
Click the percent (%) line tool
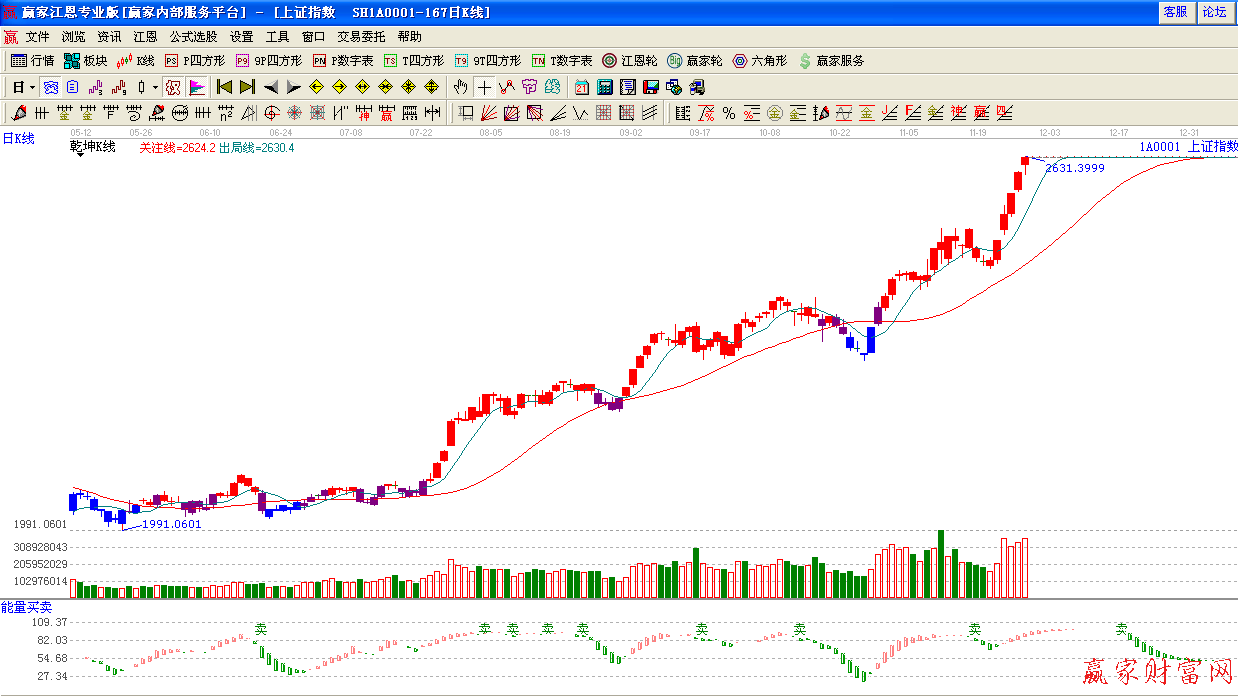pos(729,113)
